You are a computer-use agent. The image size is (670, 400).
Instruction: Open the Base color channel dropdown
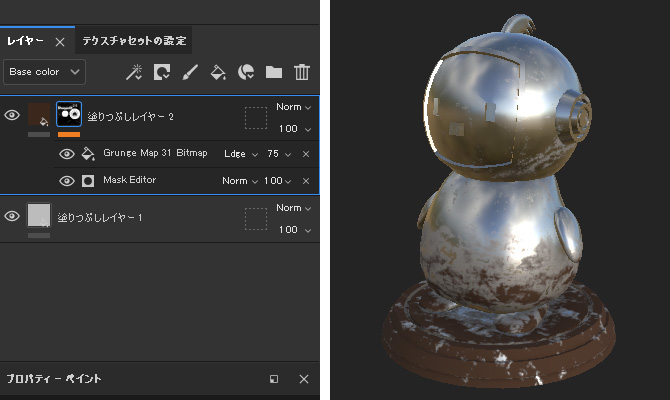pyautogui.click(x=45, y=72)
